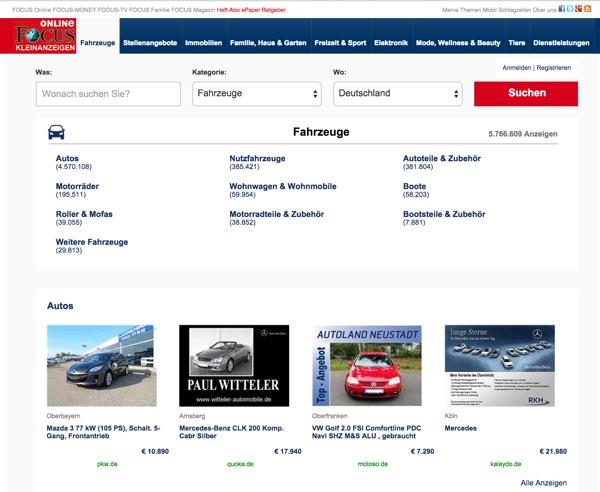The width and height of the screenshot is (600, 492).
Task: Switch to the Elektronik tab
Action: [390, 44]
